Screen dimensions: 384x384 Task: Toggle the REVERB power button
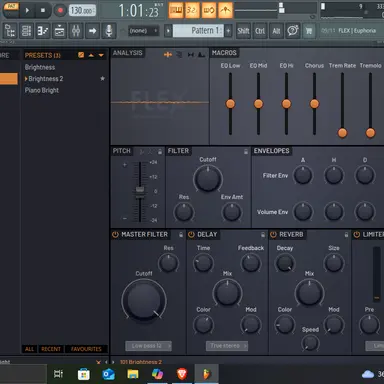(273, 235)
